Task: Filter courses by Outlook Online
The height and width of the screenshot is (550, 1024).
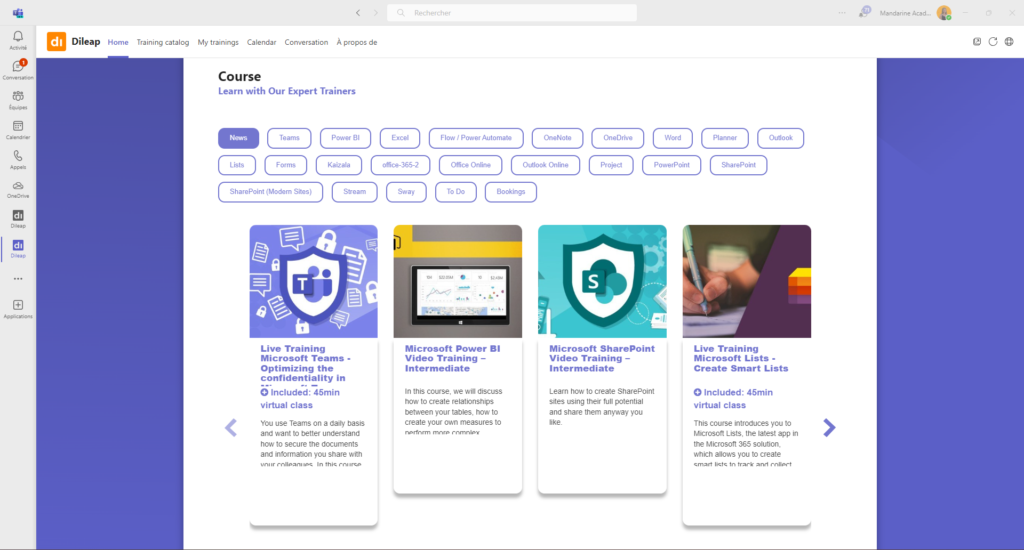Action: pyautogui.click(x=545, y=165)
